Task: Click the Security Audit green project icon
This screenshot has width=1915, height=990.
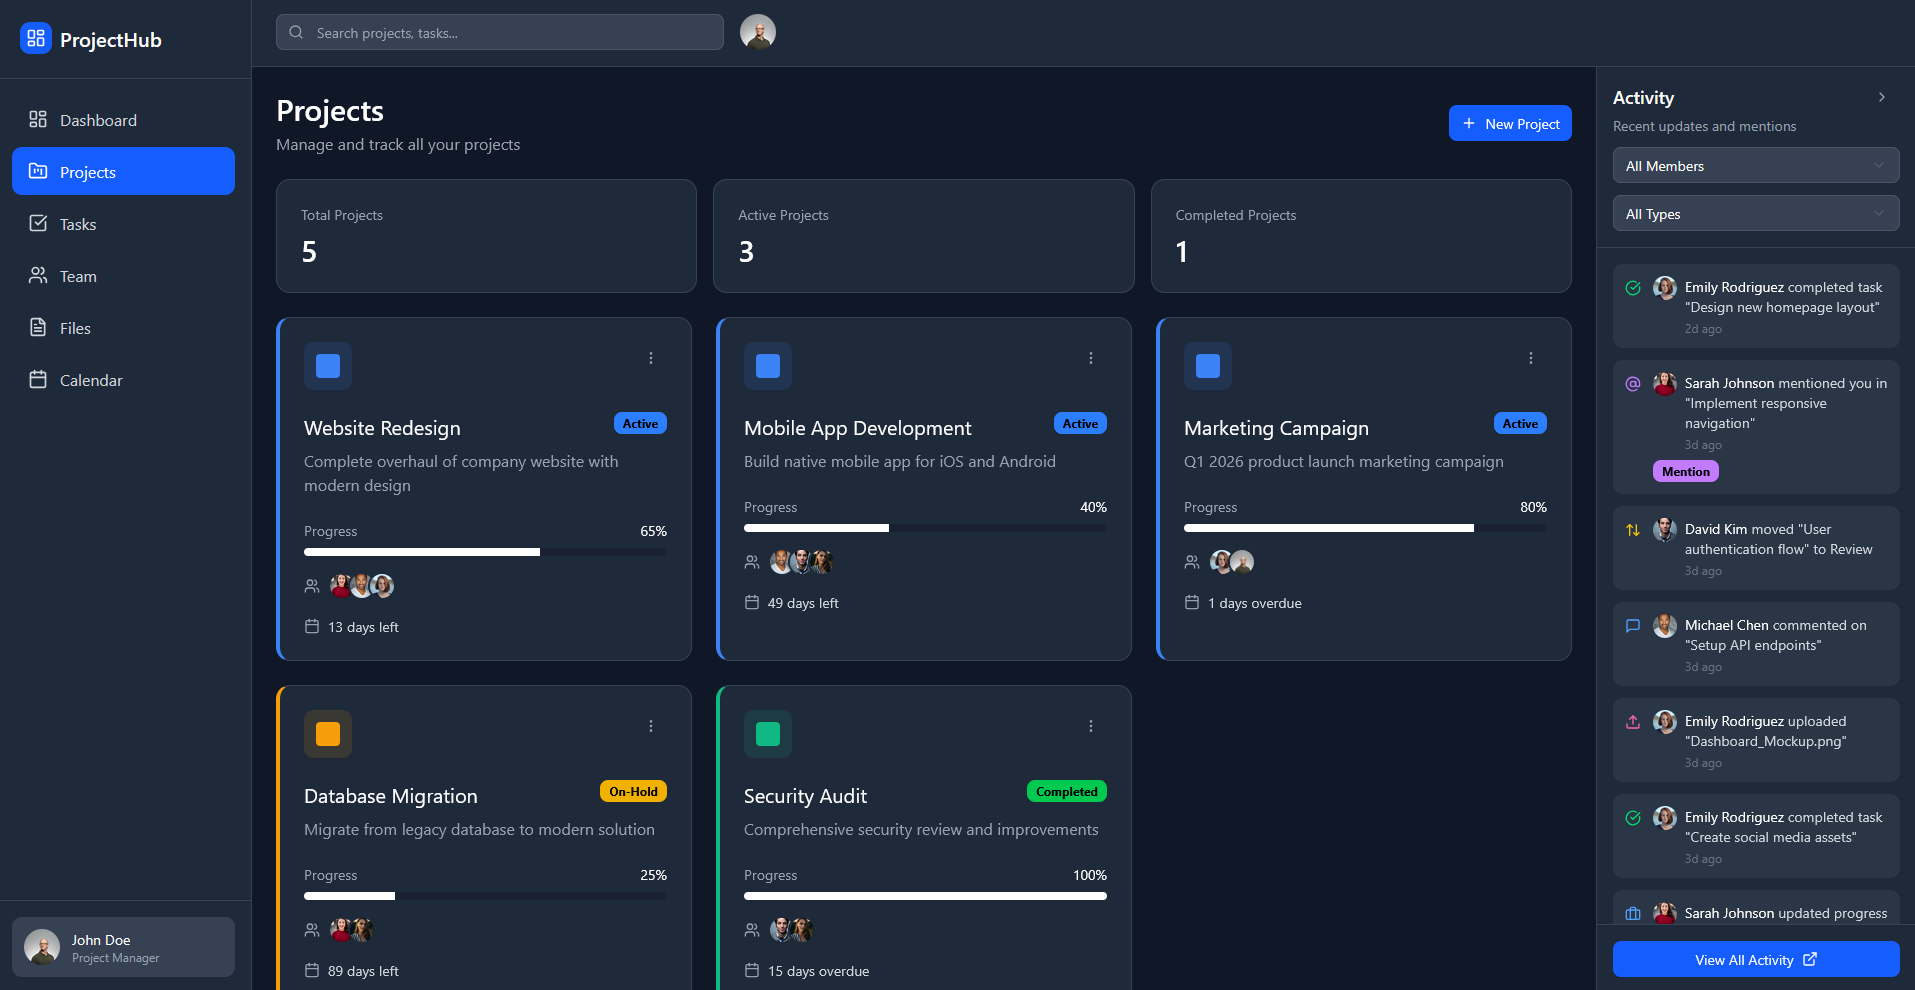Action: [767, 734]
